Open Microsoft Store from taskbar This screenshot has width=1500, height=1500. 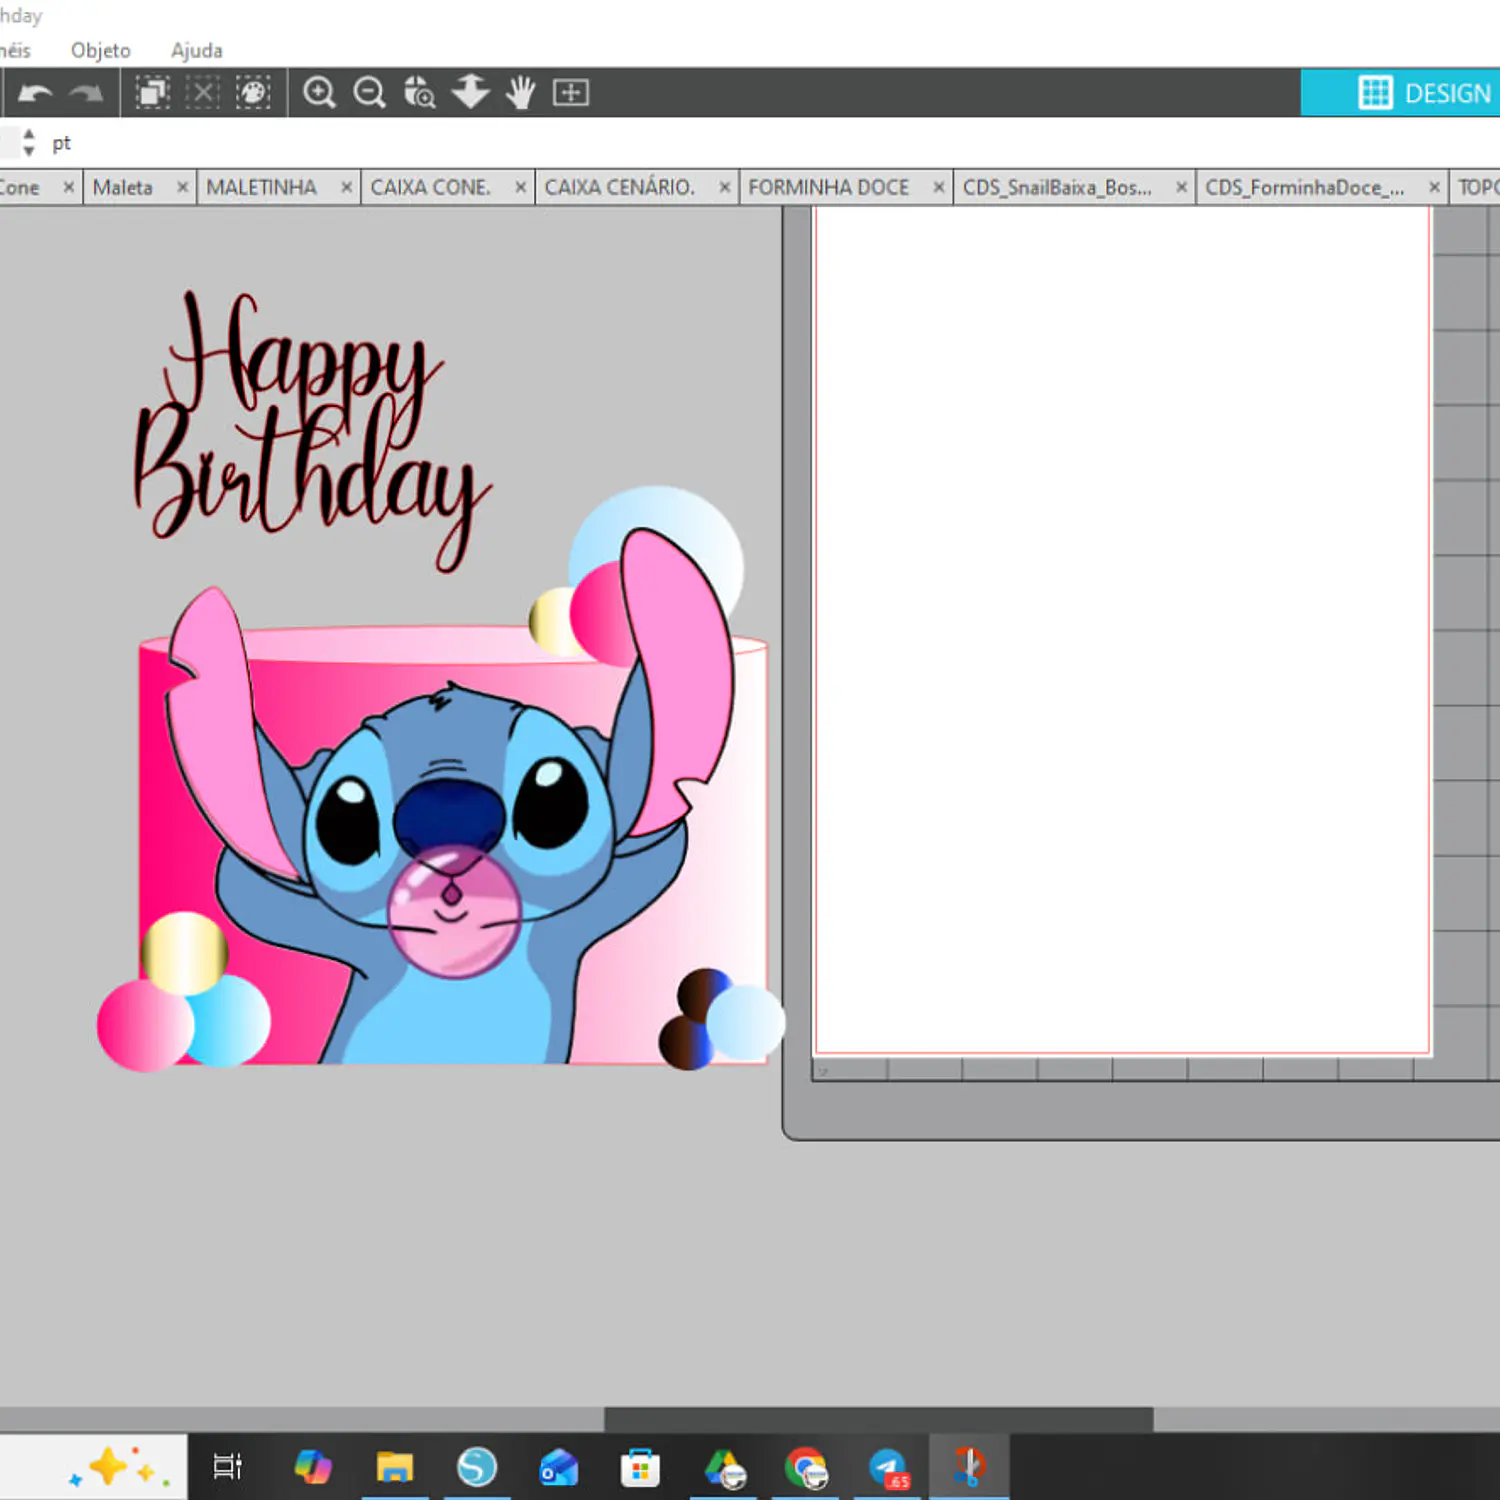[x=640, y=1467]
